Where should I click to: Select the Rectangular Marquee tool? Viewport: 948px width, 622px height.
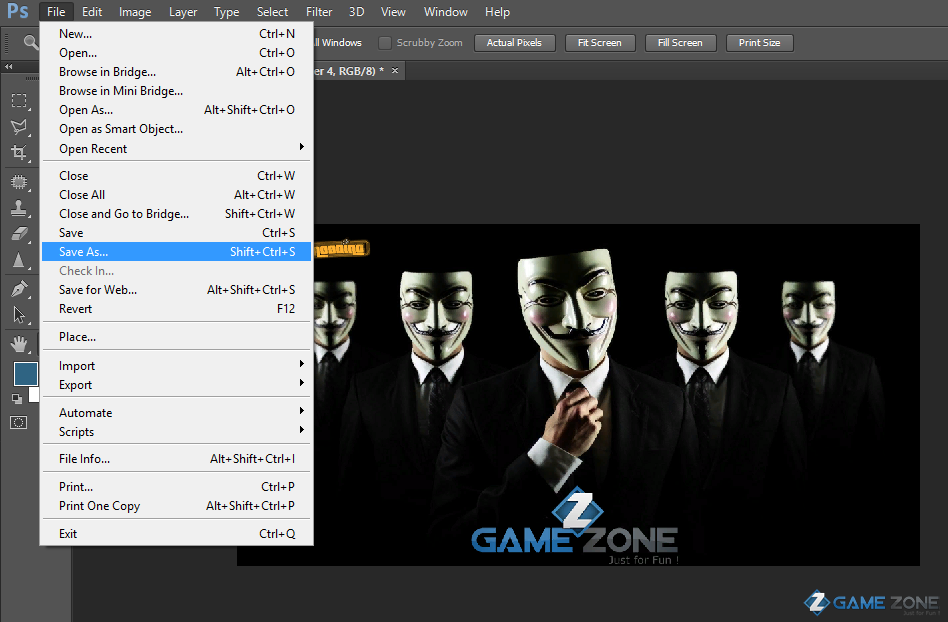19,100
